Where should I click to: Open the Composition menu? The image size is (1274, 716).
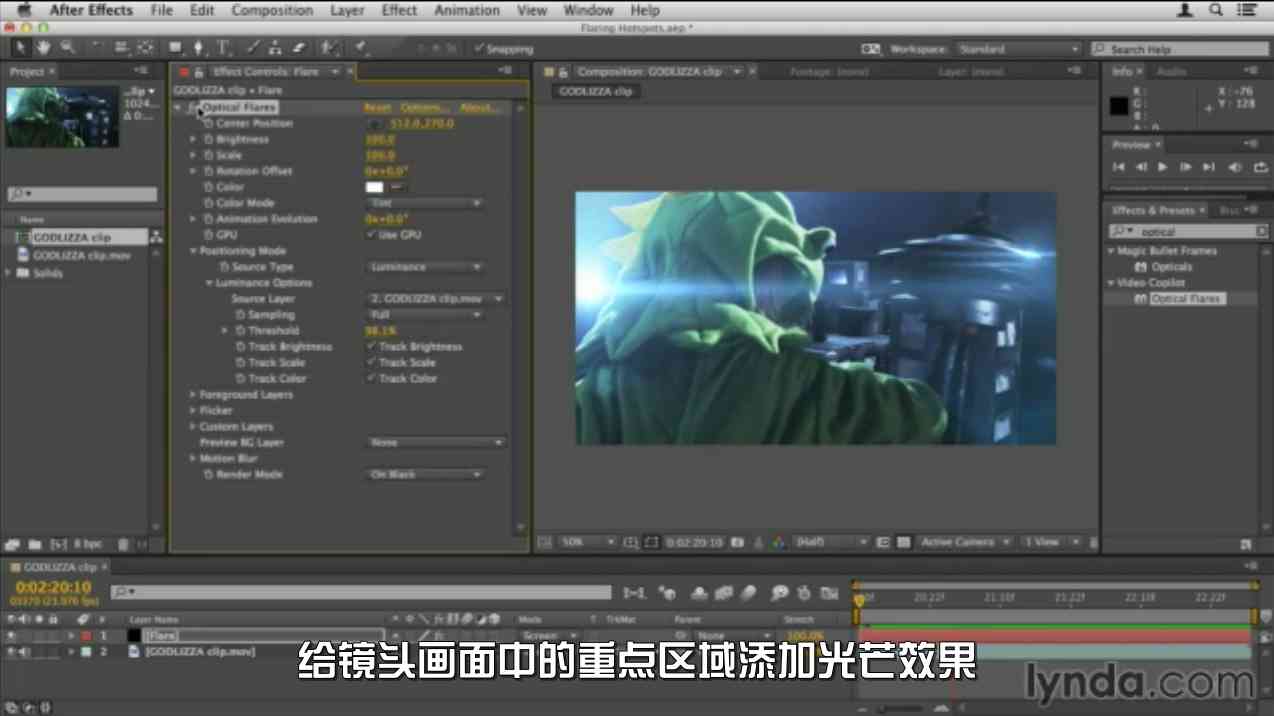click(x=271, y=10)
